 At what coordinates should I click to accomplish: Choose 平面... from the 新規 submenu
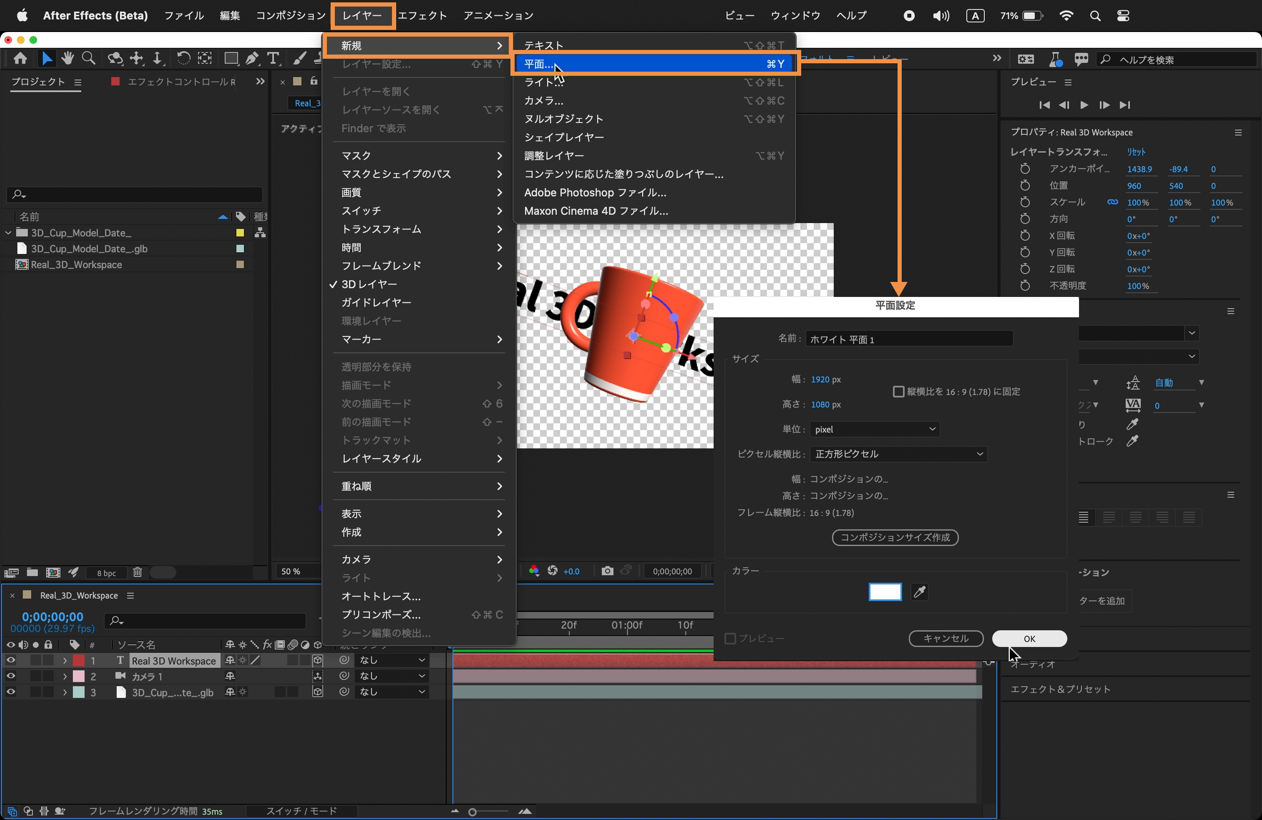[539, 64]
